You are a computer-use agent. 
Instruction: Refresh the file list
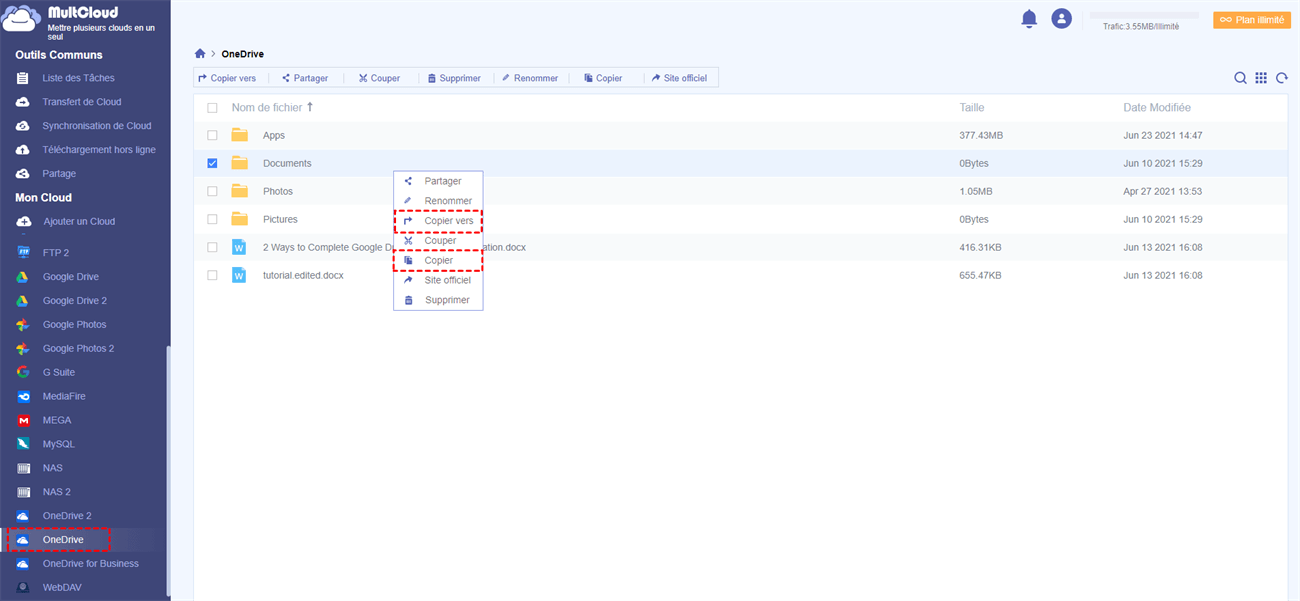click(x=1281, y=78)
